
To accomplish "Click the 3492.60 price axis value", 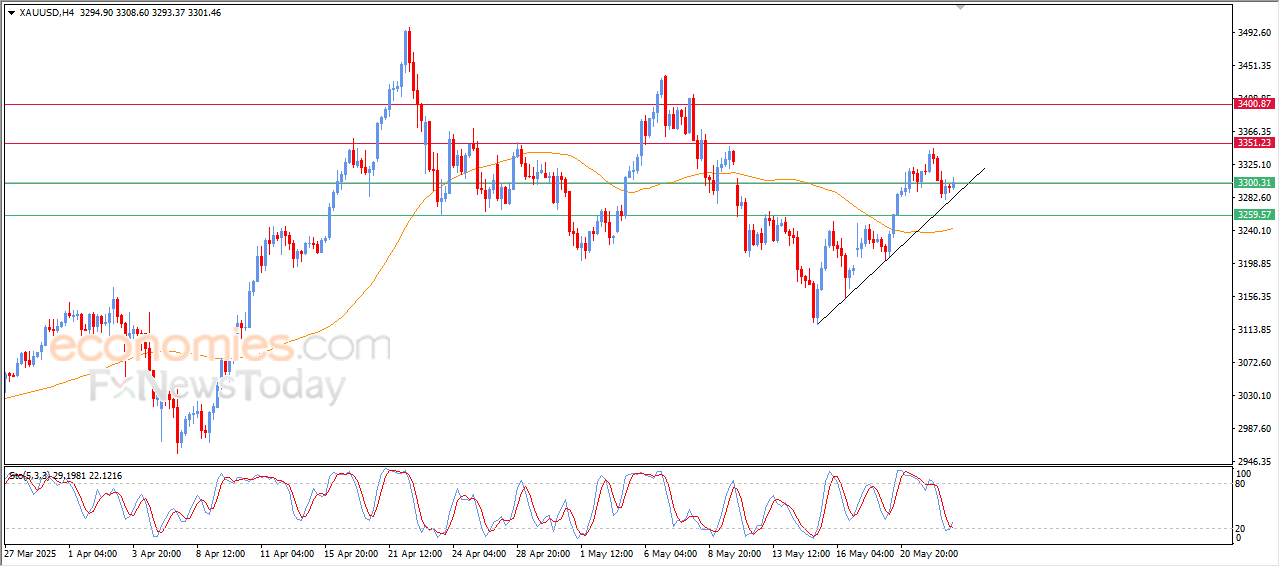I will coord(1254,33).
